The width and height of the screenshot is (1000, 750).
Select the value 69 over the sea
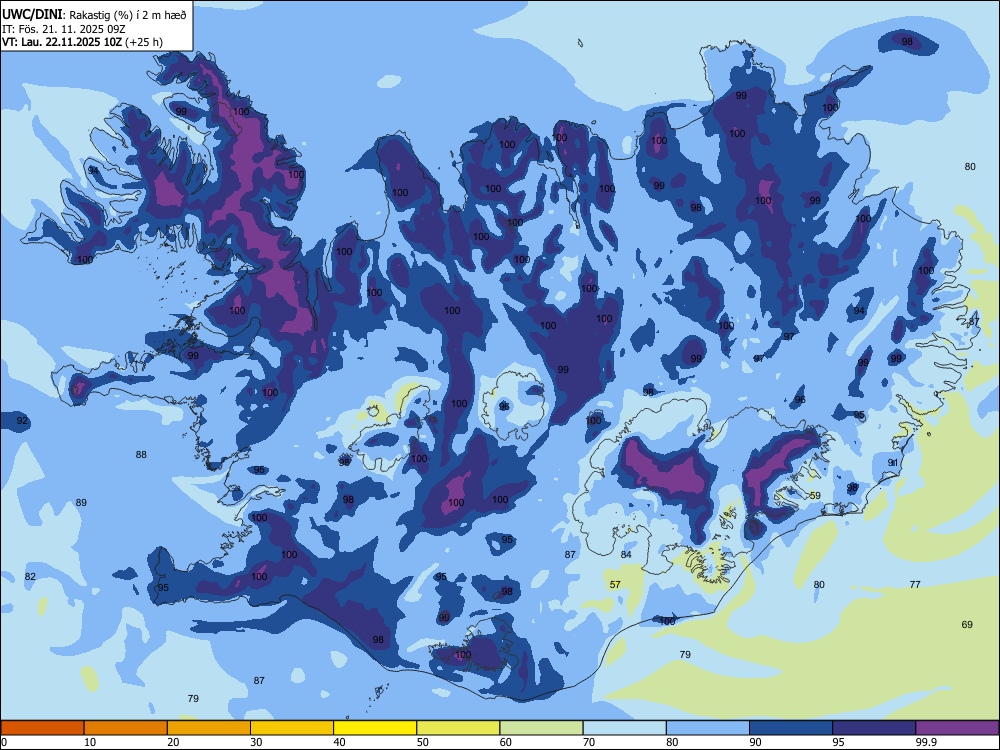tap(967, 624)
